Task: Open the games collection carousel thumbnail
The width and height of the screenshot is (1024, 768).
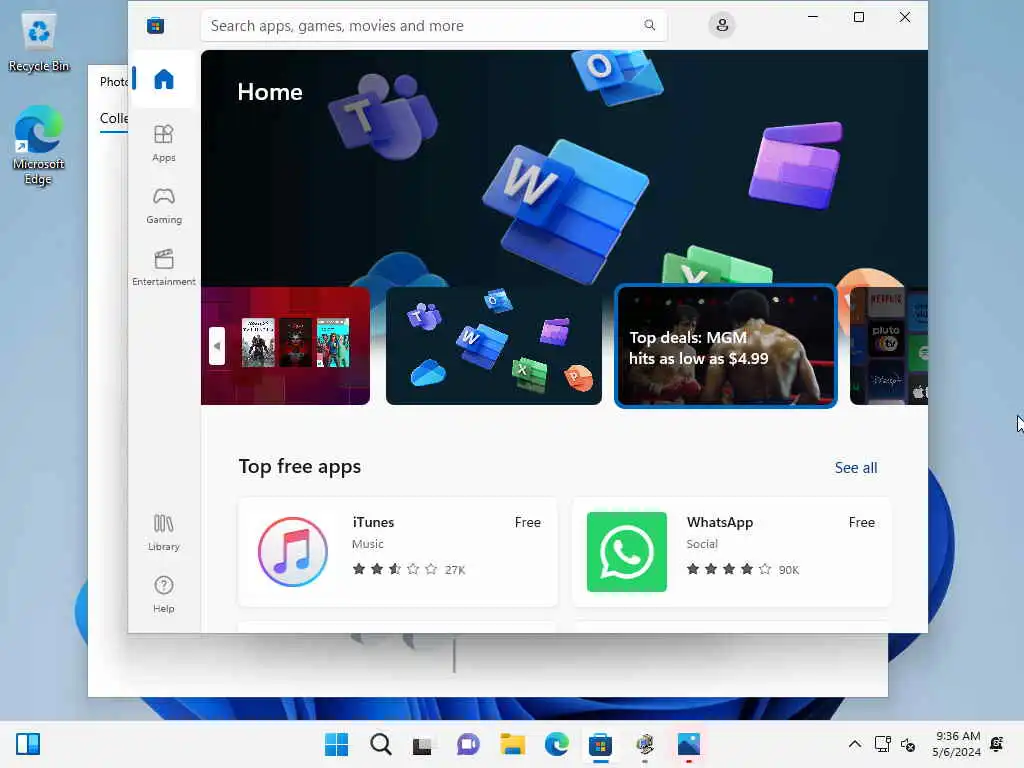Action: [x=285, y=345]
